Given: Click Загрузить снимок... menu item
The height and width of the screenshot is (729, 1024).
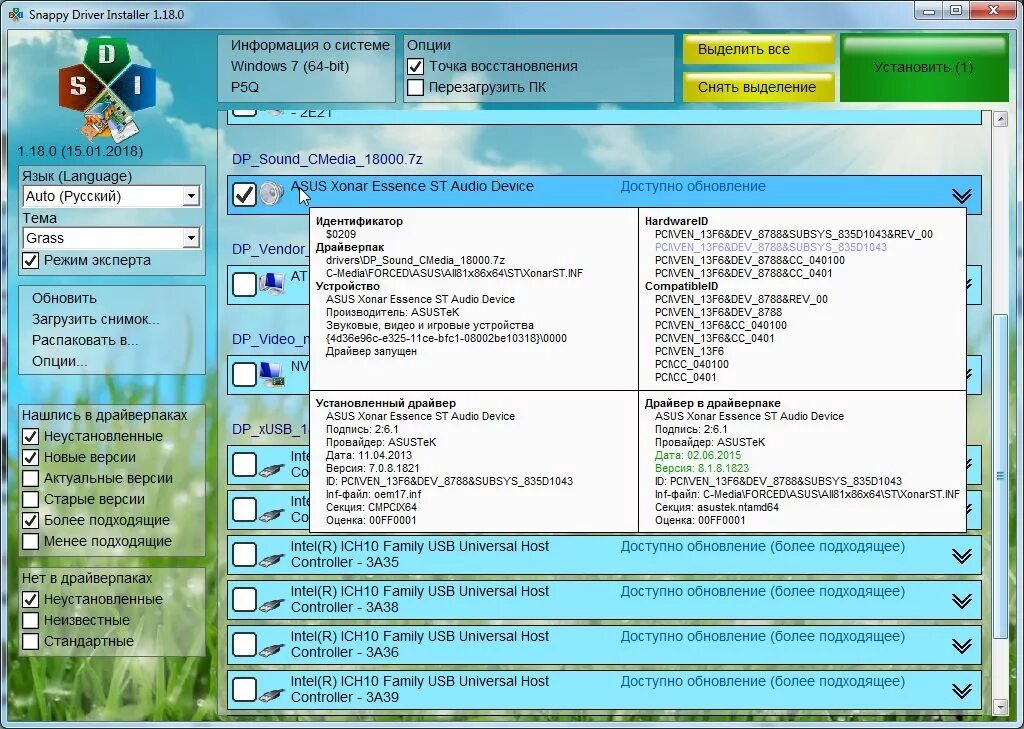Looking at the screenshot, I should (95, 319).
